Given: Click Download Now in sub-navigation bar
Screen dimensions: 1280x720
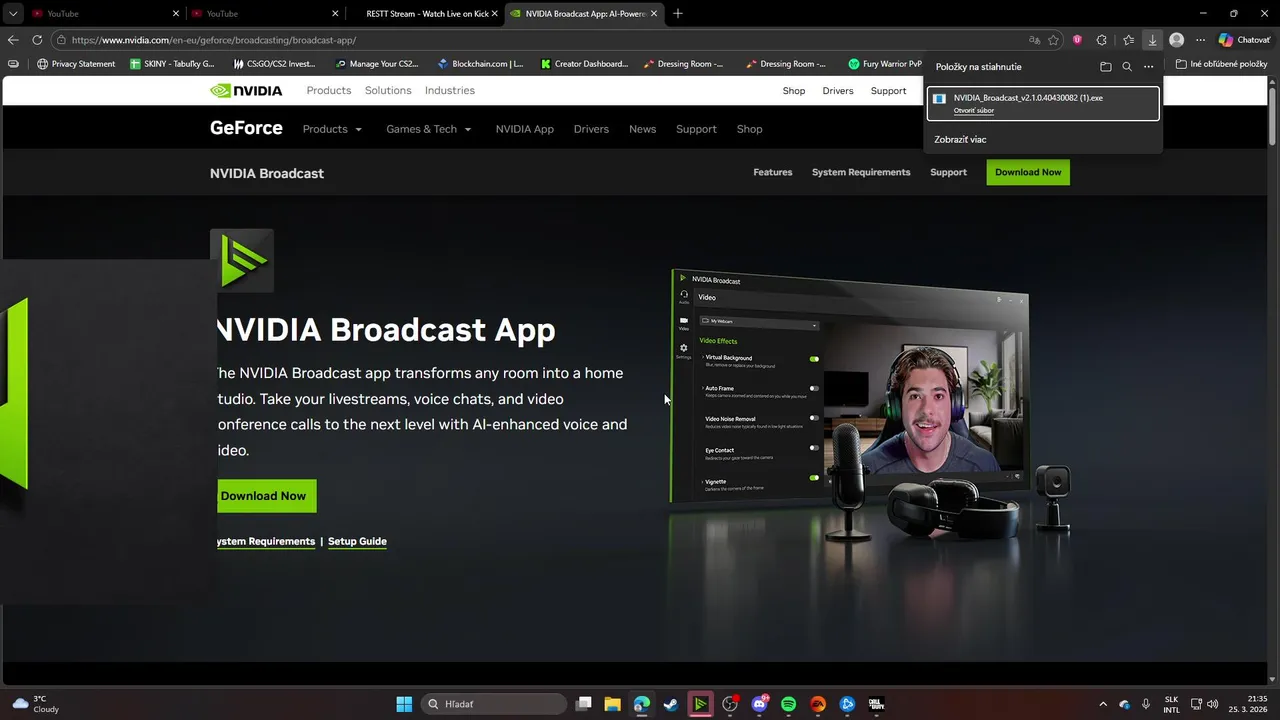Looking at the screenshot, I should (1028, 172).
